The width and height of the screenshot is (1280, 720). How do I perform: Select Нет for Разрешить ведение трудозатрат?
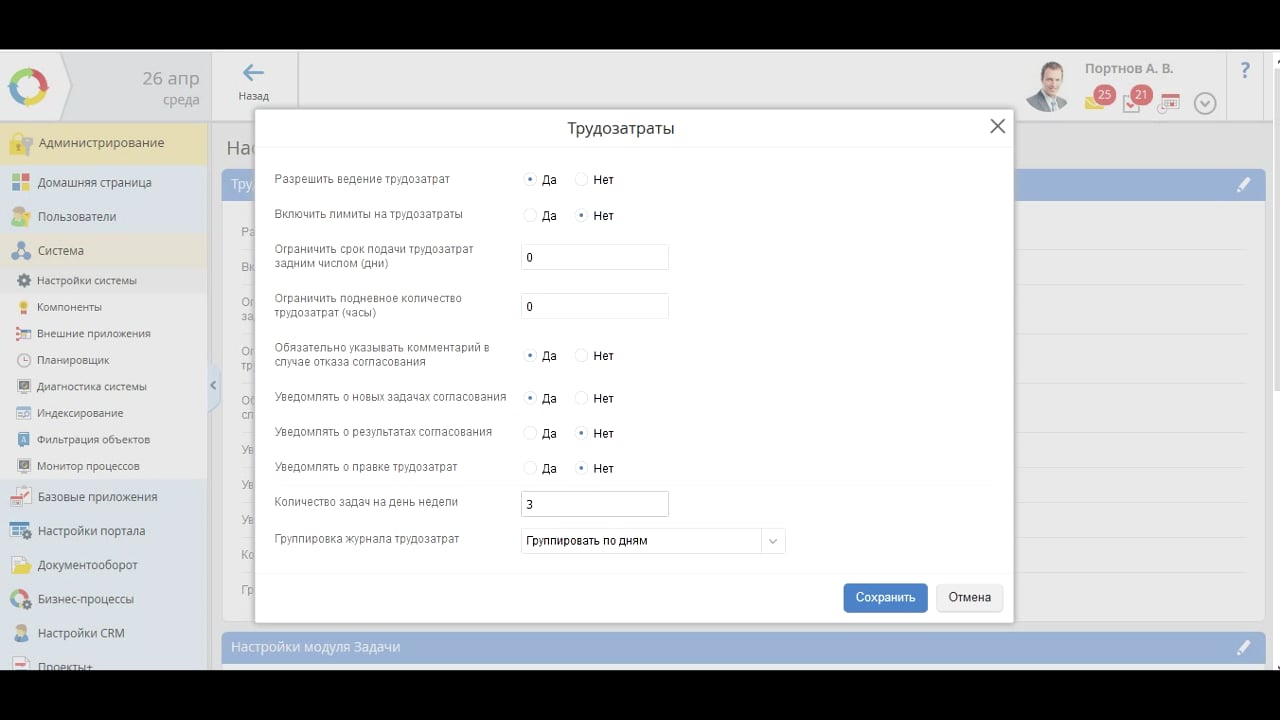coord(581,180)
